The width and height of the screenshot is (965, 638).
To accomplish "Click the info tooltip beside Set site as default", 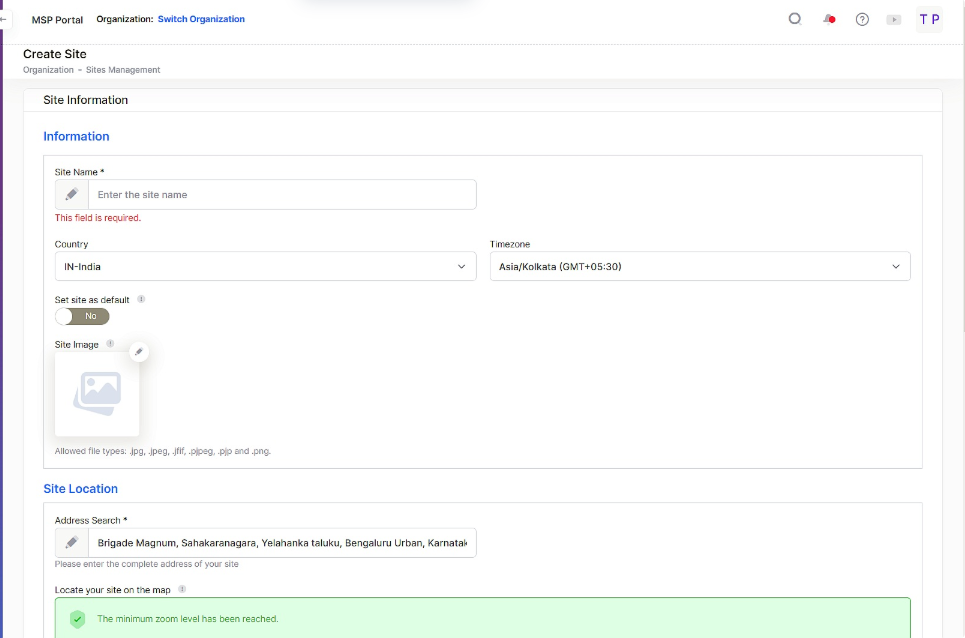I will click(x=140, y=297).
